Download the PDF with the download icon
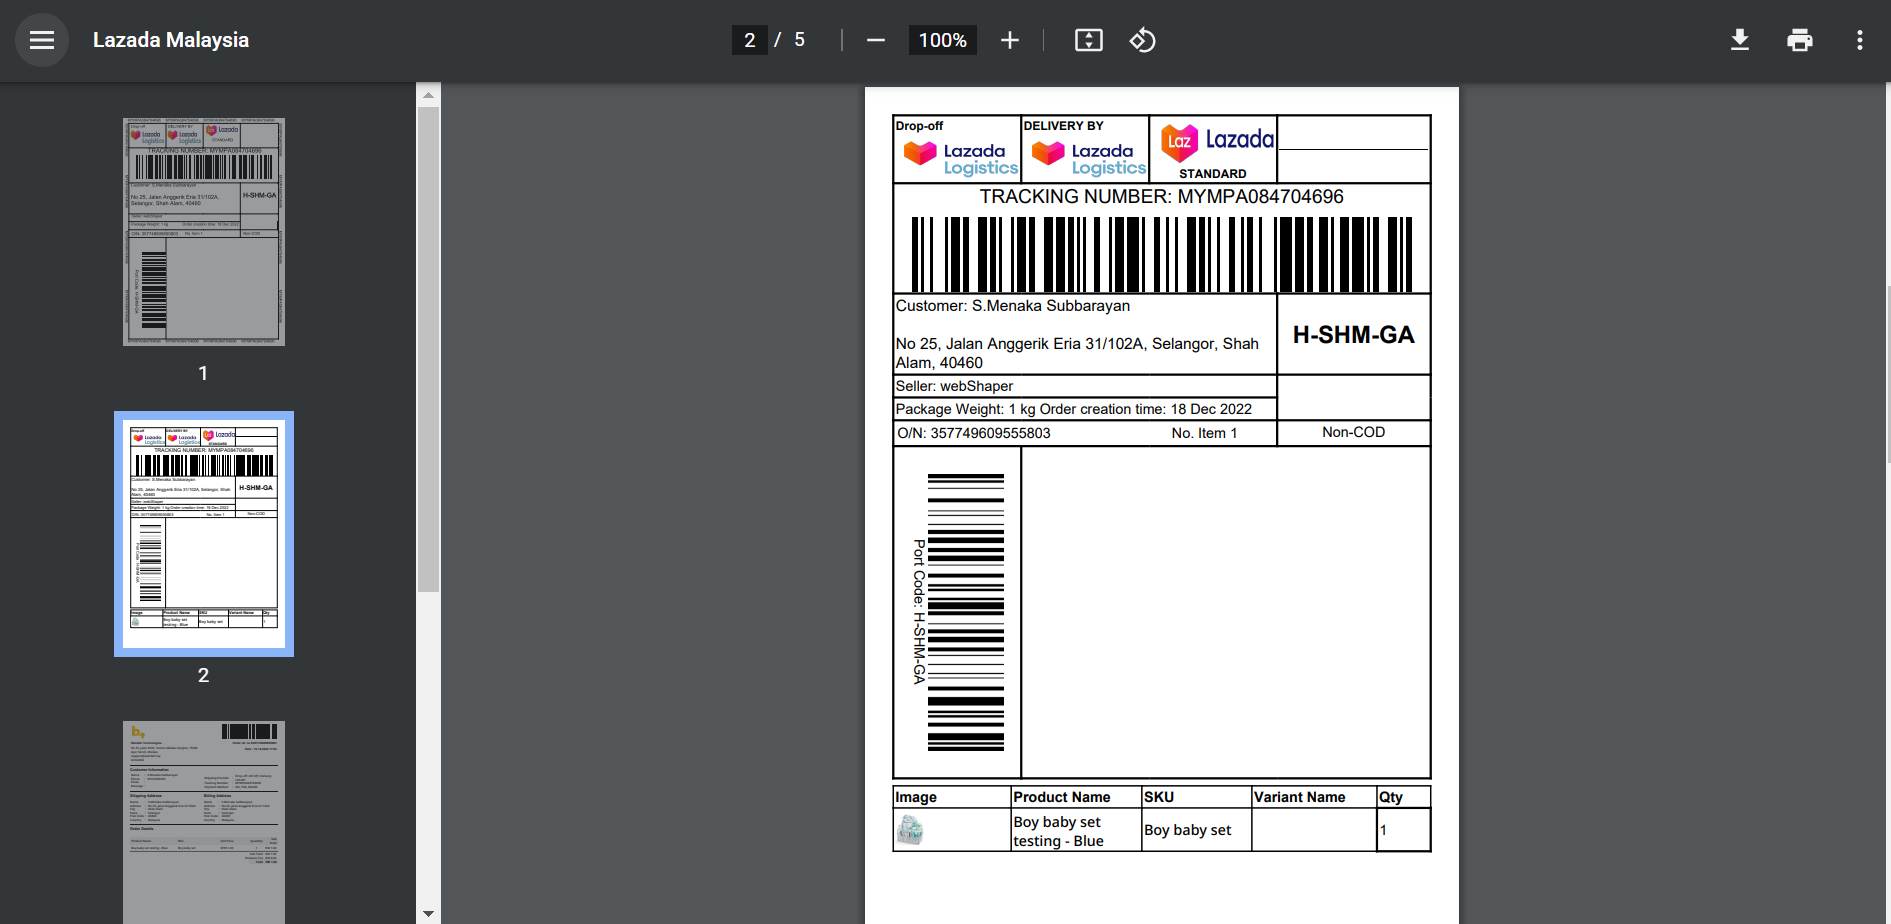Screen dimensions: 1891x924 tap(1740, 40)
